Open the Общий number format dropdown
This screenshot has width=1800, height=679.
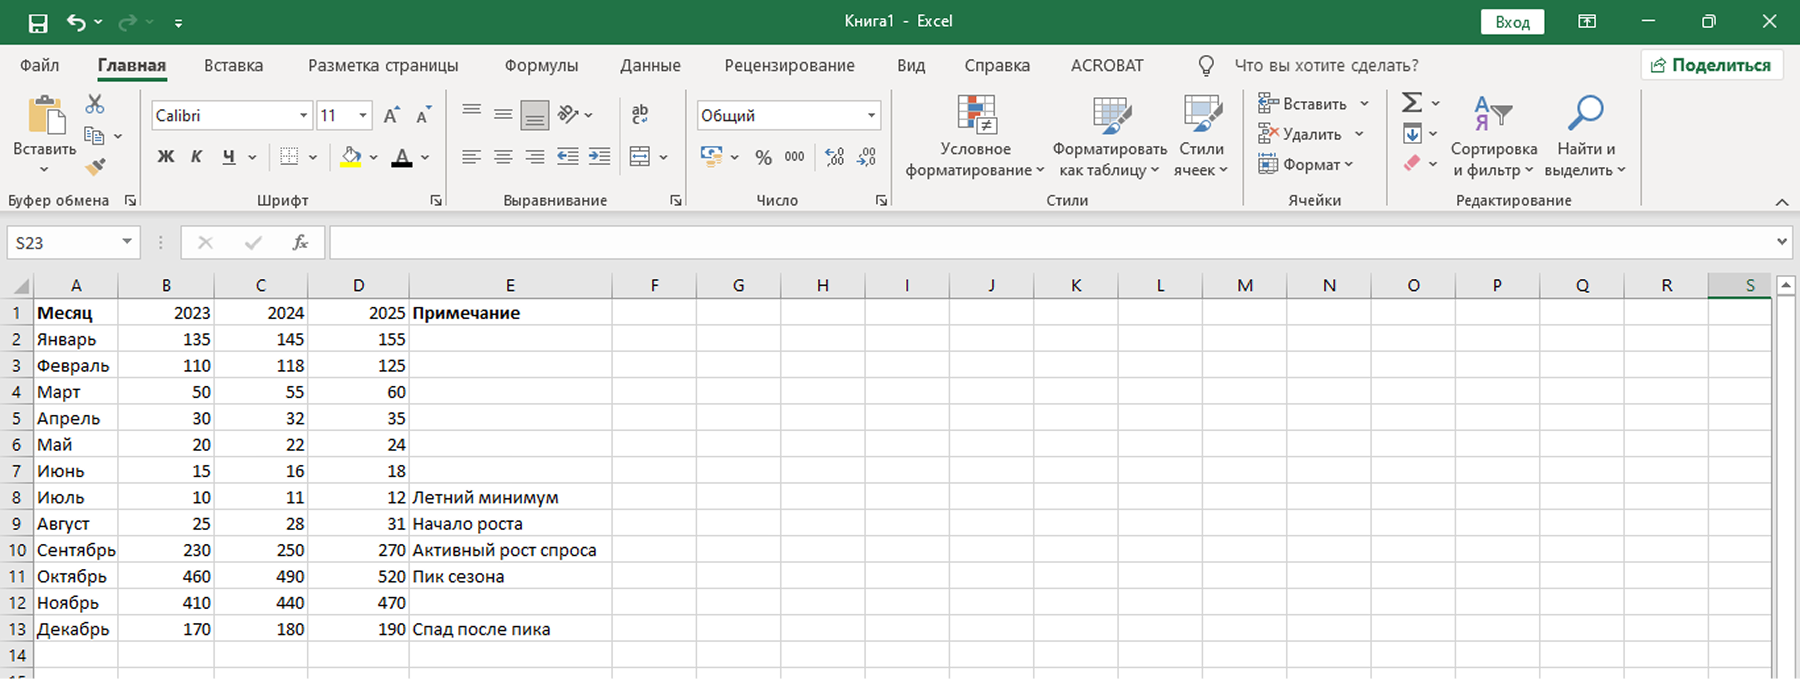click(x=871, y=116)
